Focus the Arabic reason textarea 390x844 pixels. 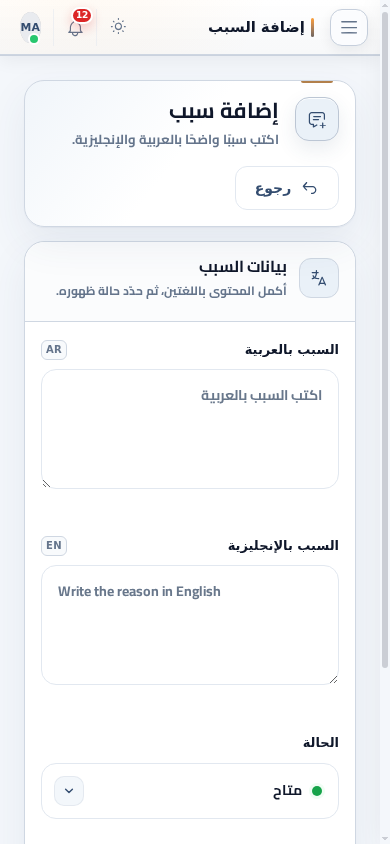(190, 429)
